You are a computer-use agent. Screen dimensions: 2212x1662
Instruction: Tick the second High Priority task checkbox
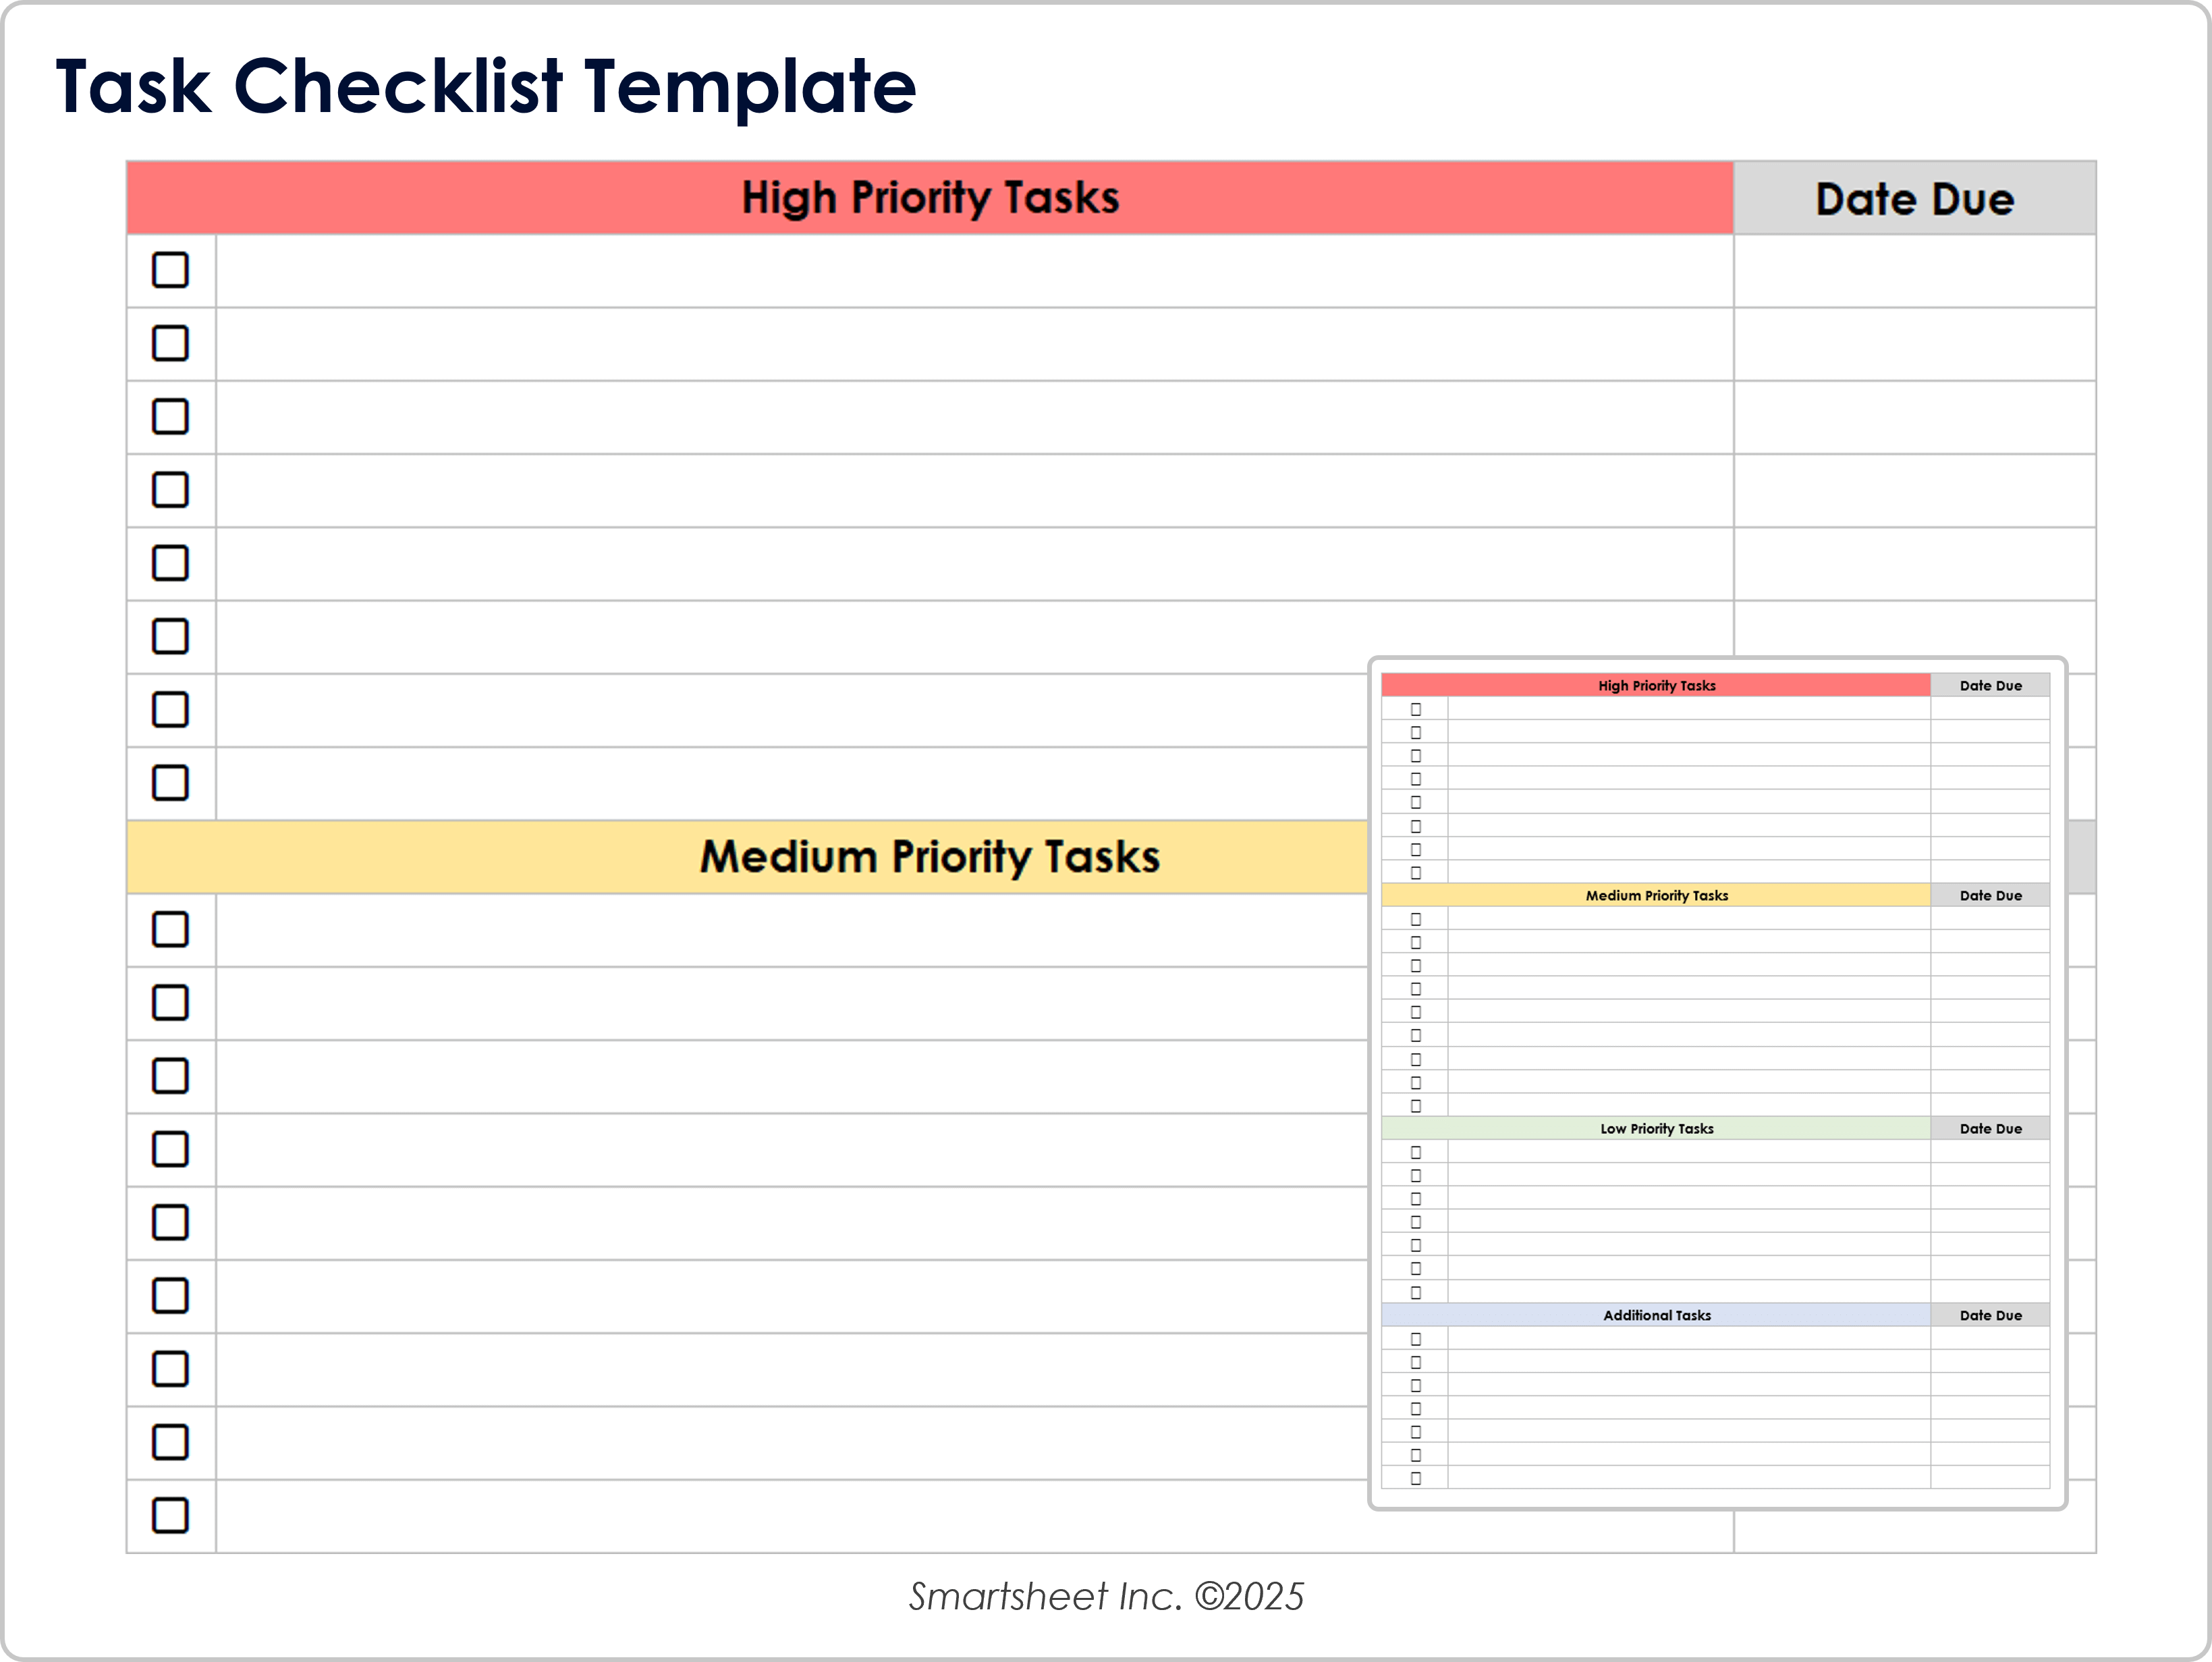[170, 343]
